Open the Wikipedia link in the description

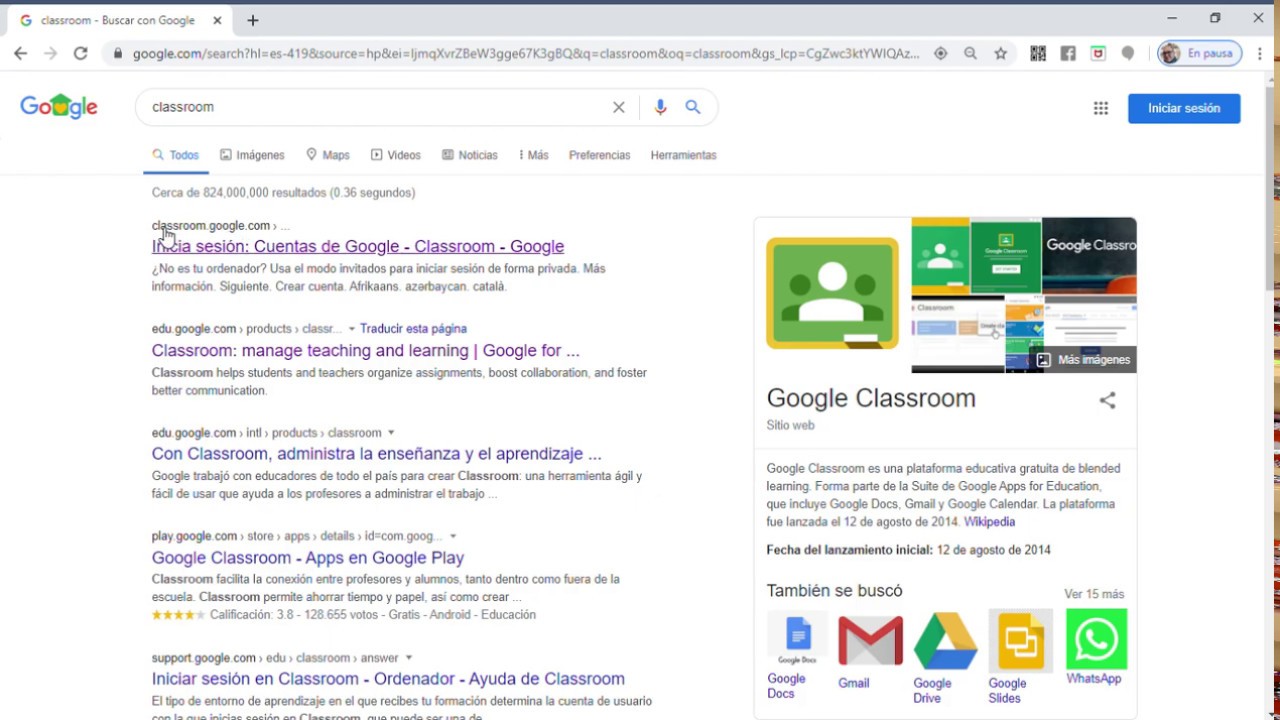[x=989, y=522]
